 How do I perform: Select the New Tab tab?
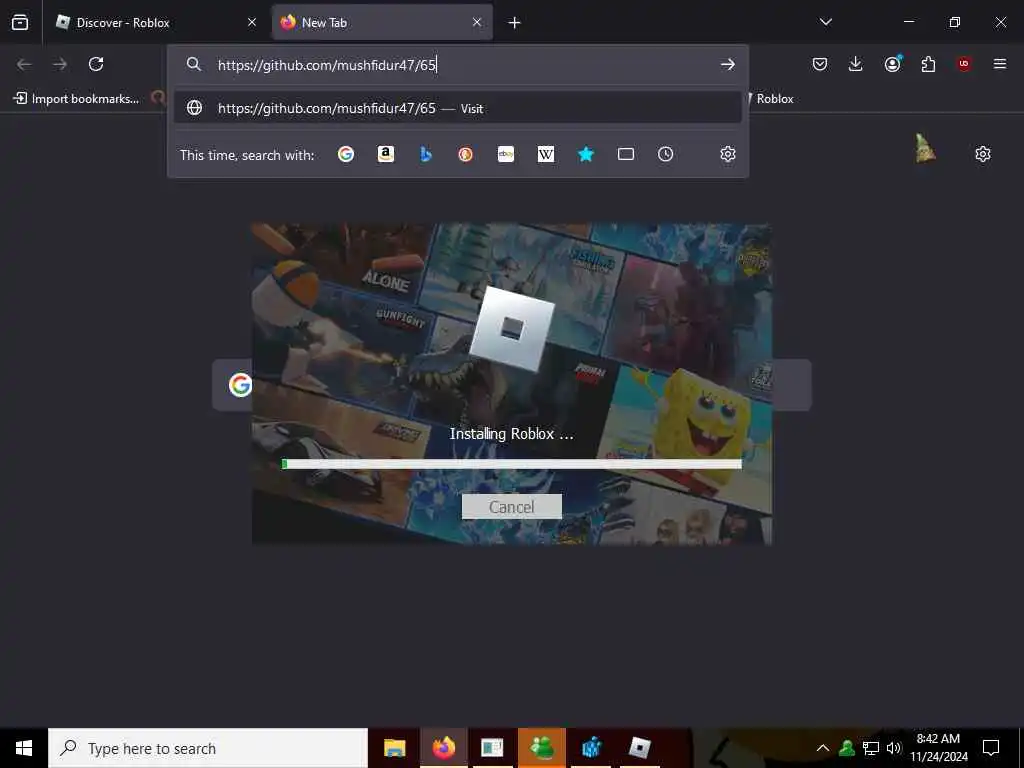382,23
